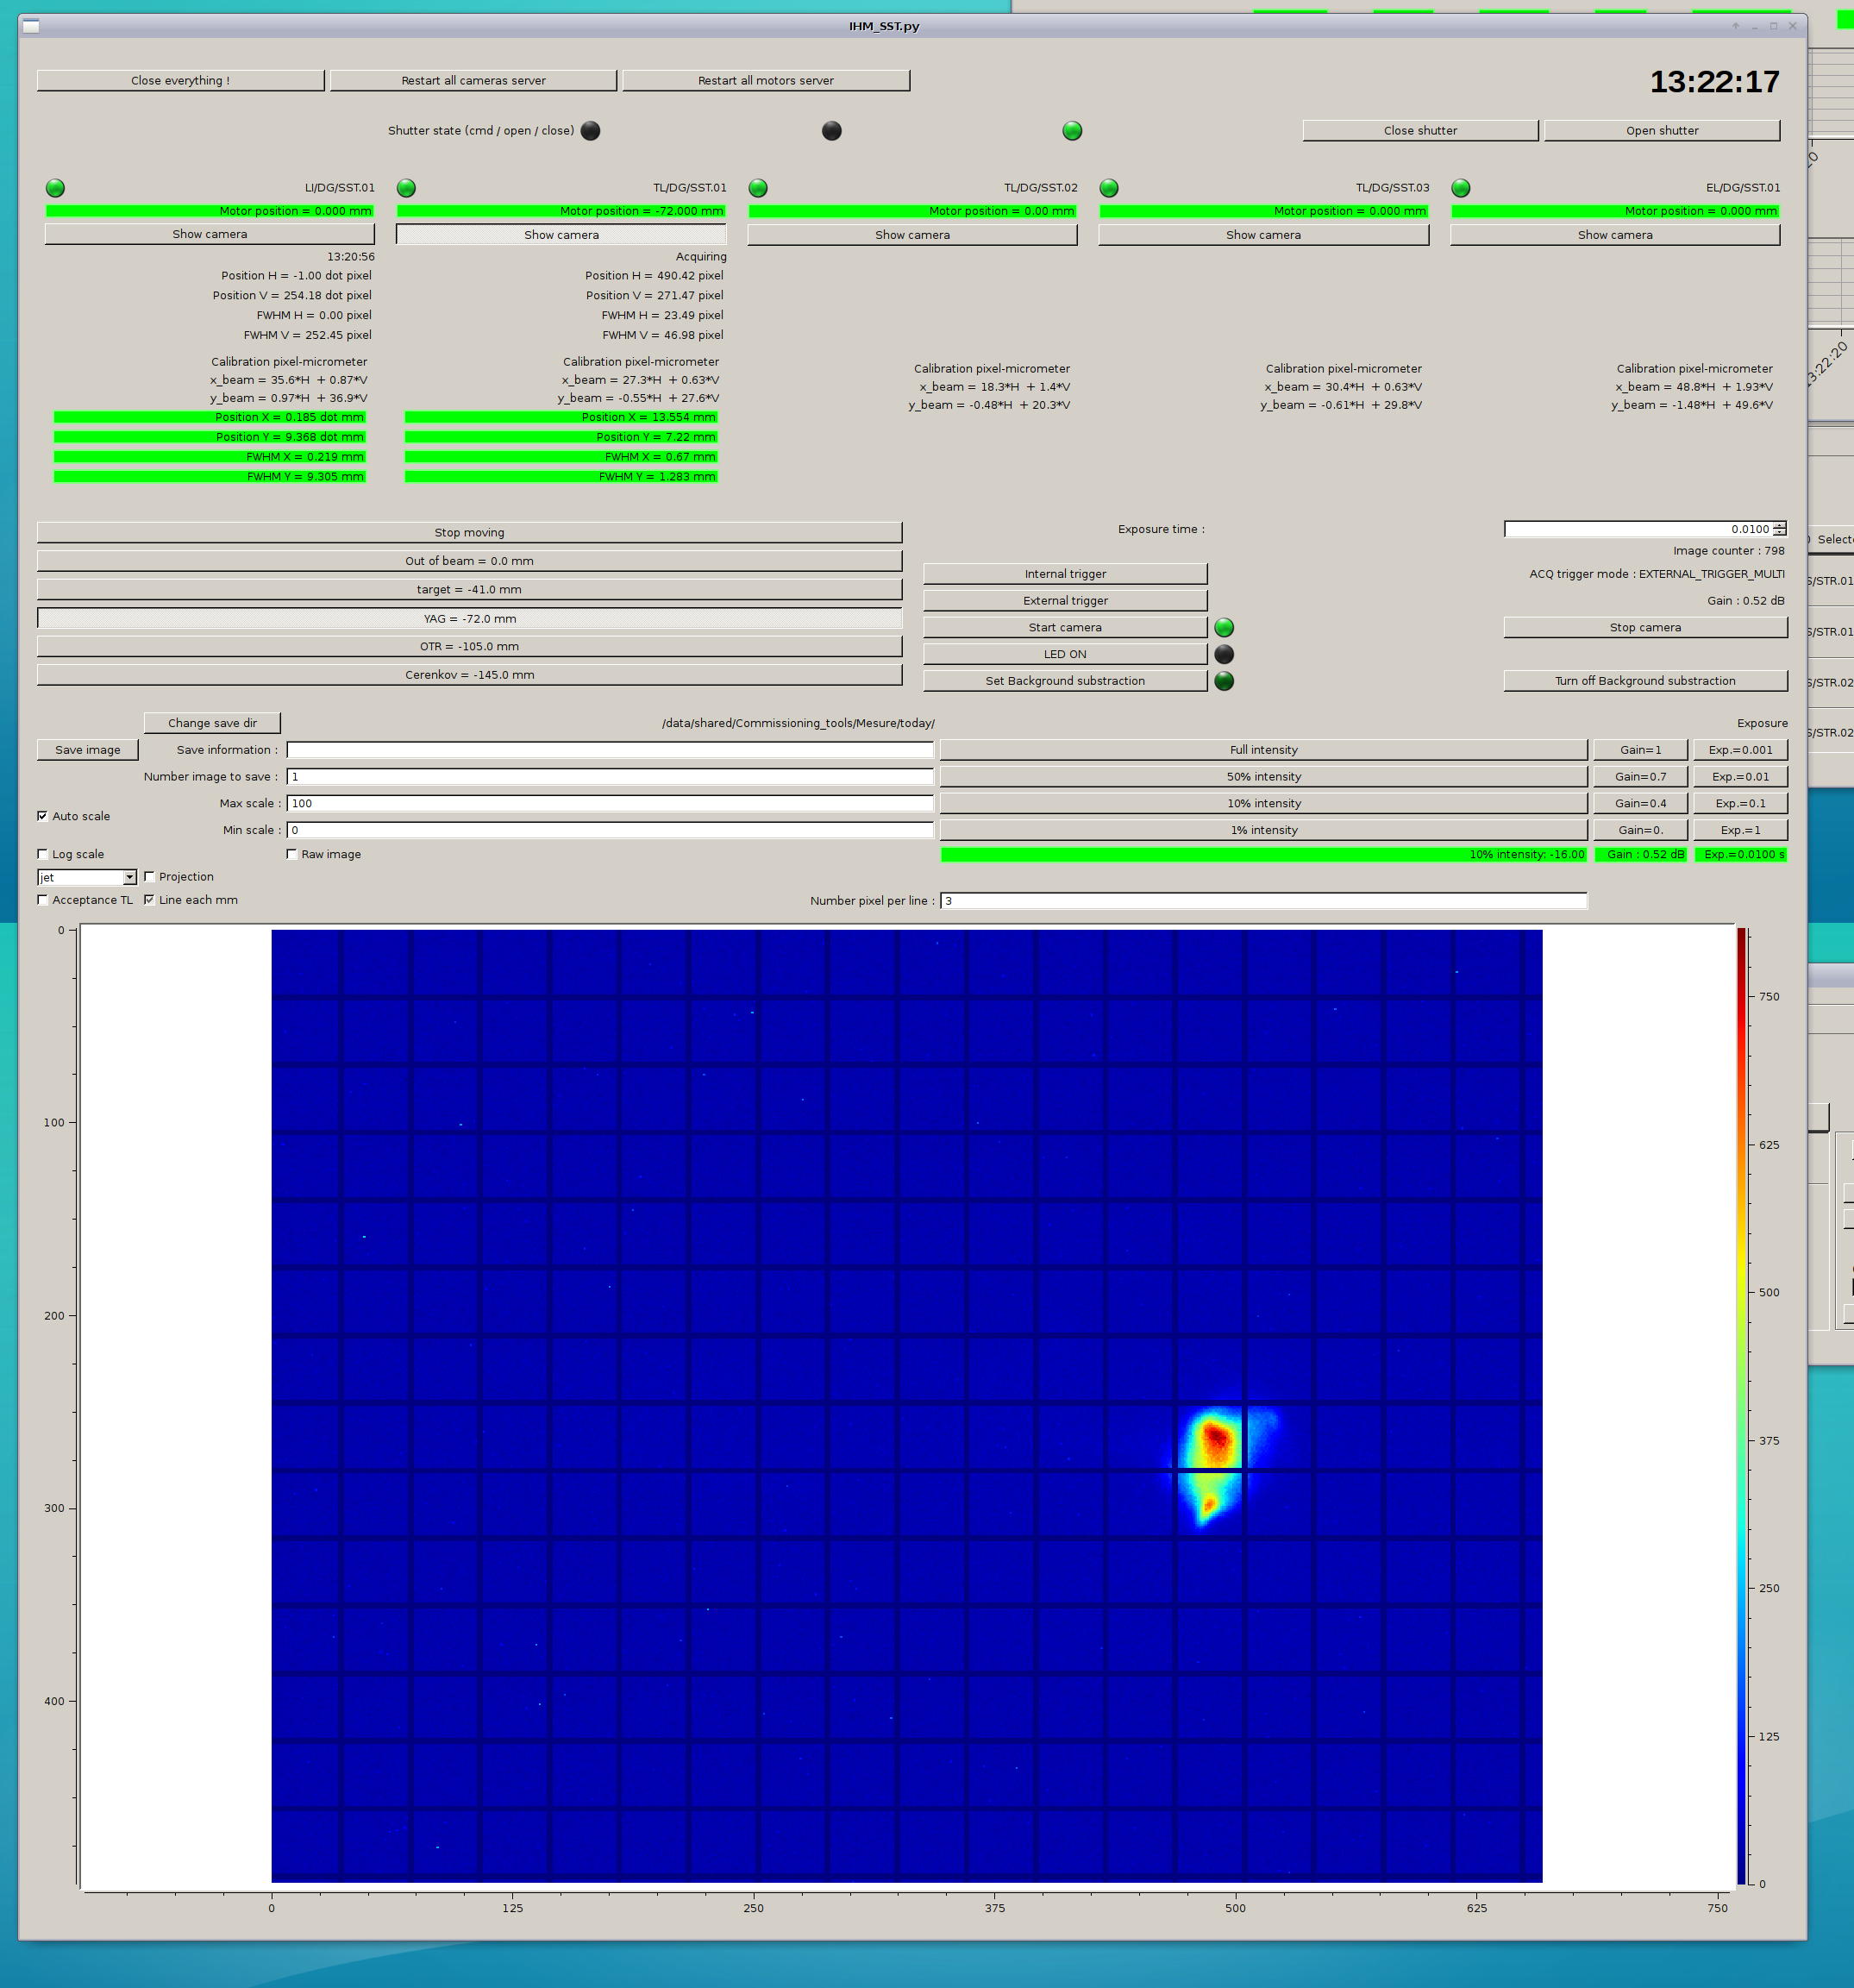Click the exposure time spinner arrows
1854x1988 pixels.
tap(1778, 529)
